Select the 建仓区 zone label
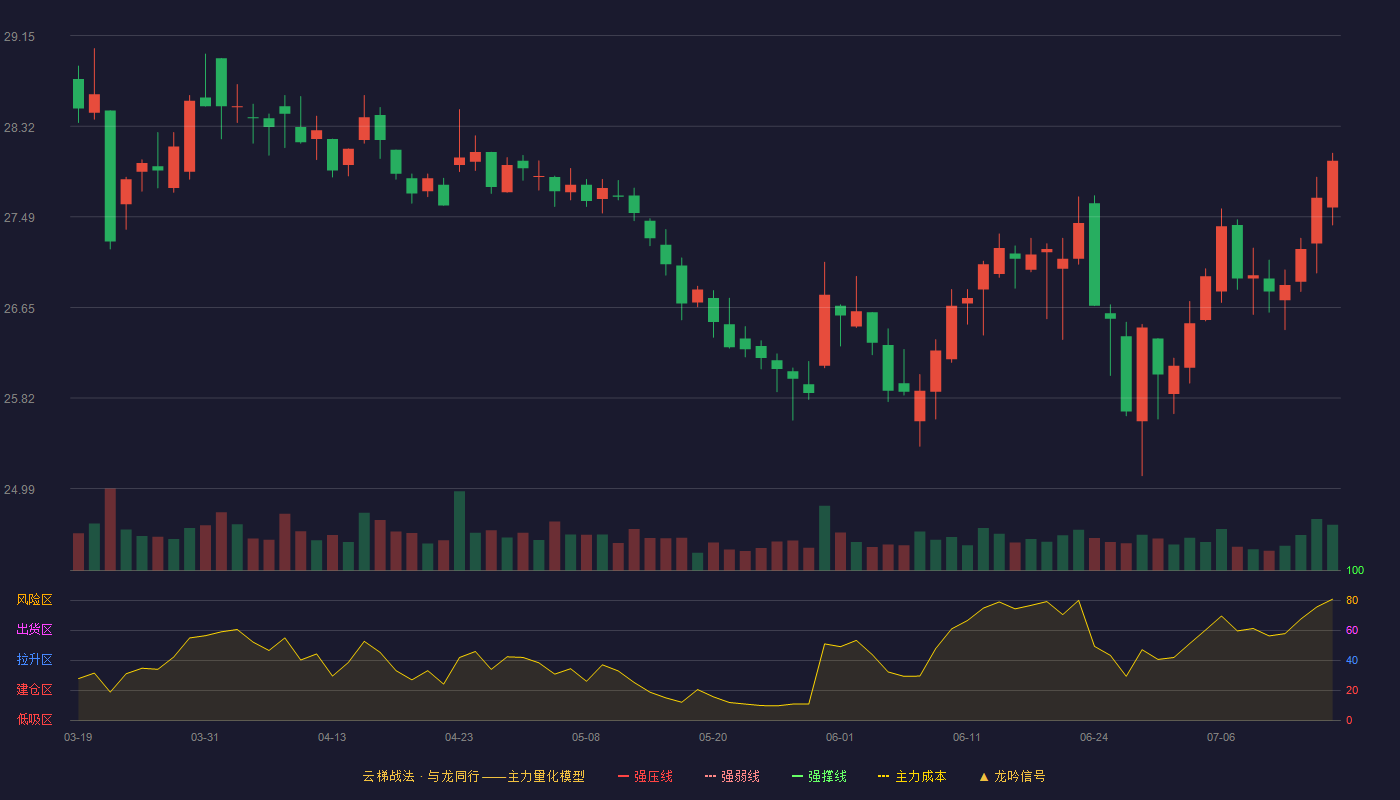Screen dimensions: 1400x800 [34, 690]
